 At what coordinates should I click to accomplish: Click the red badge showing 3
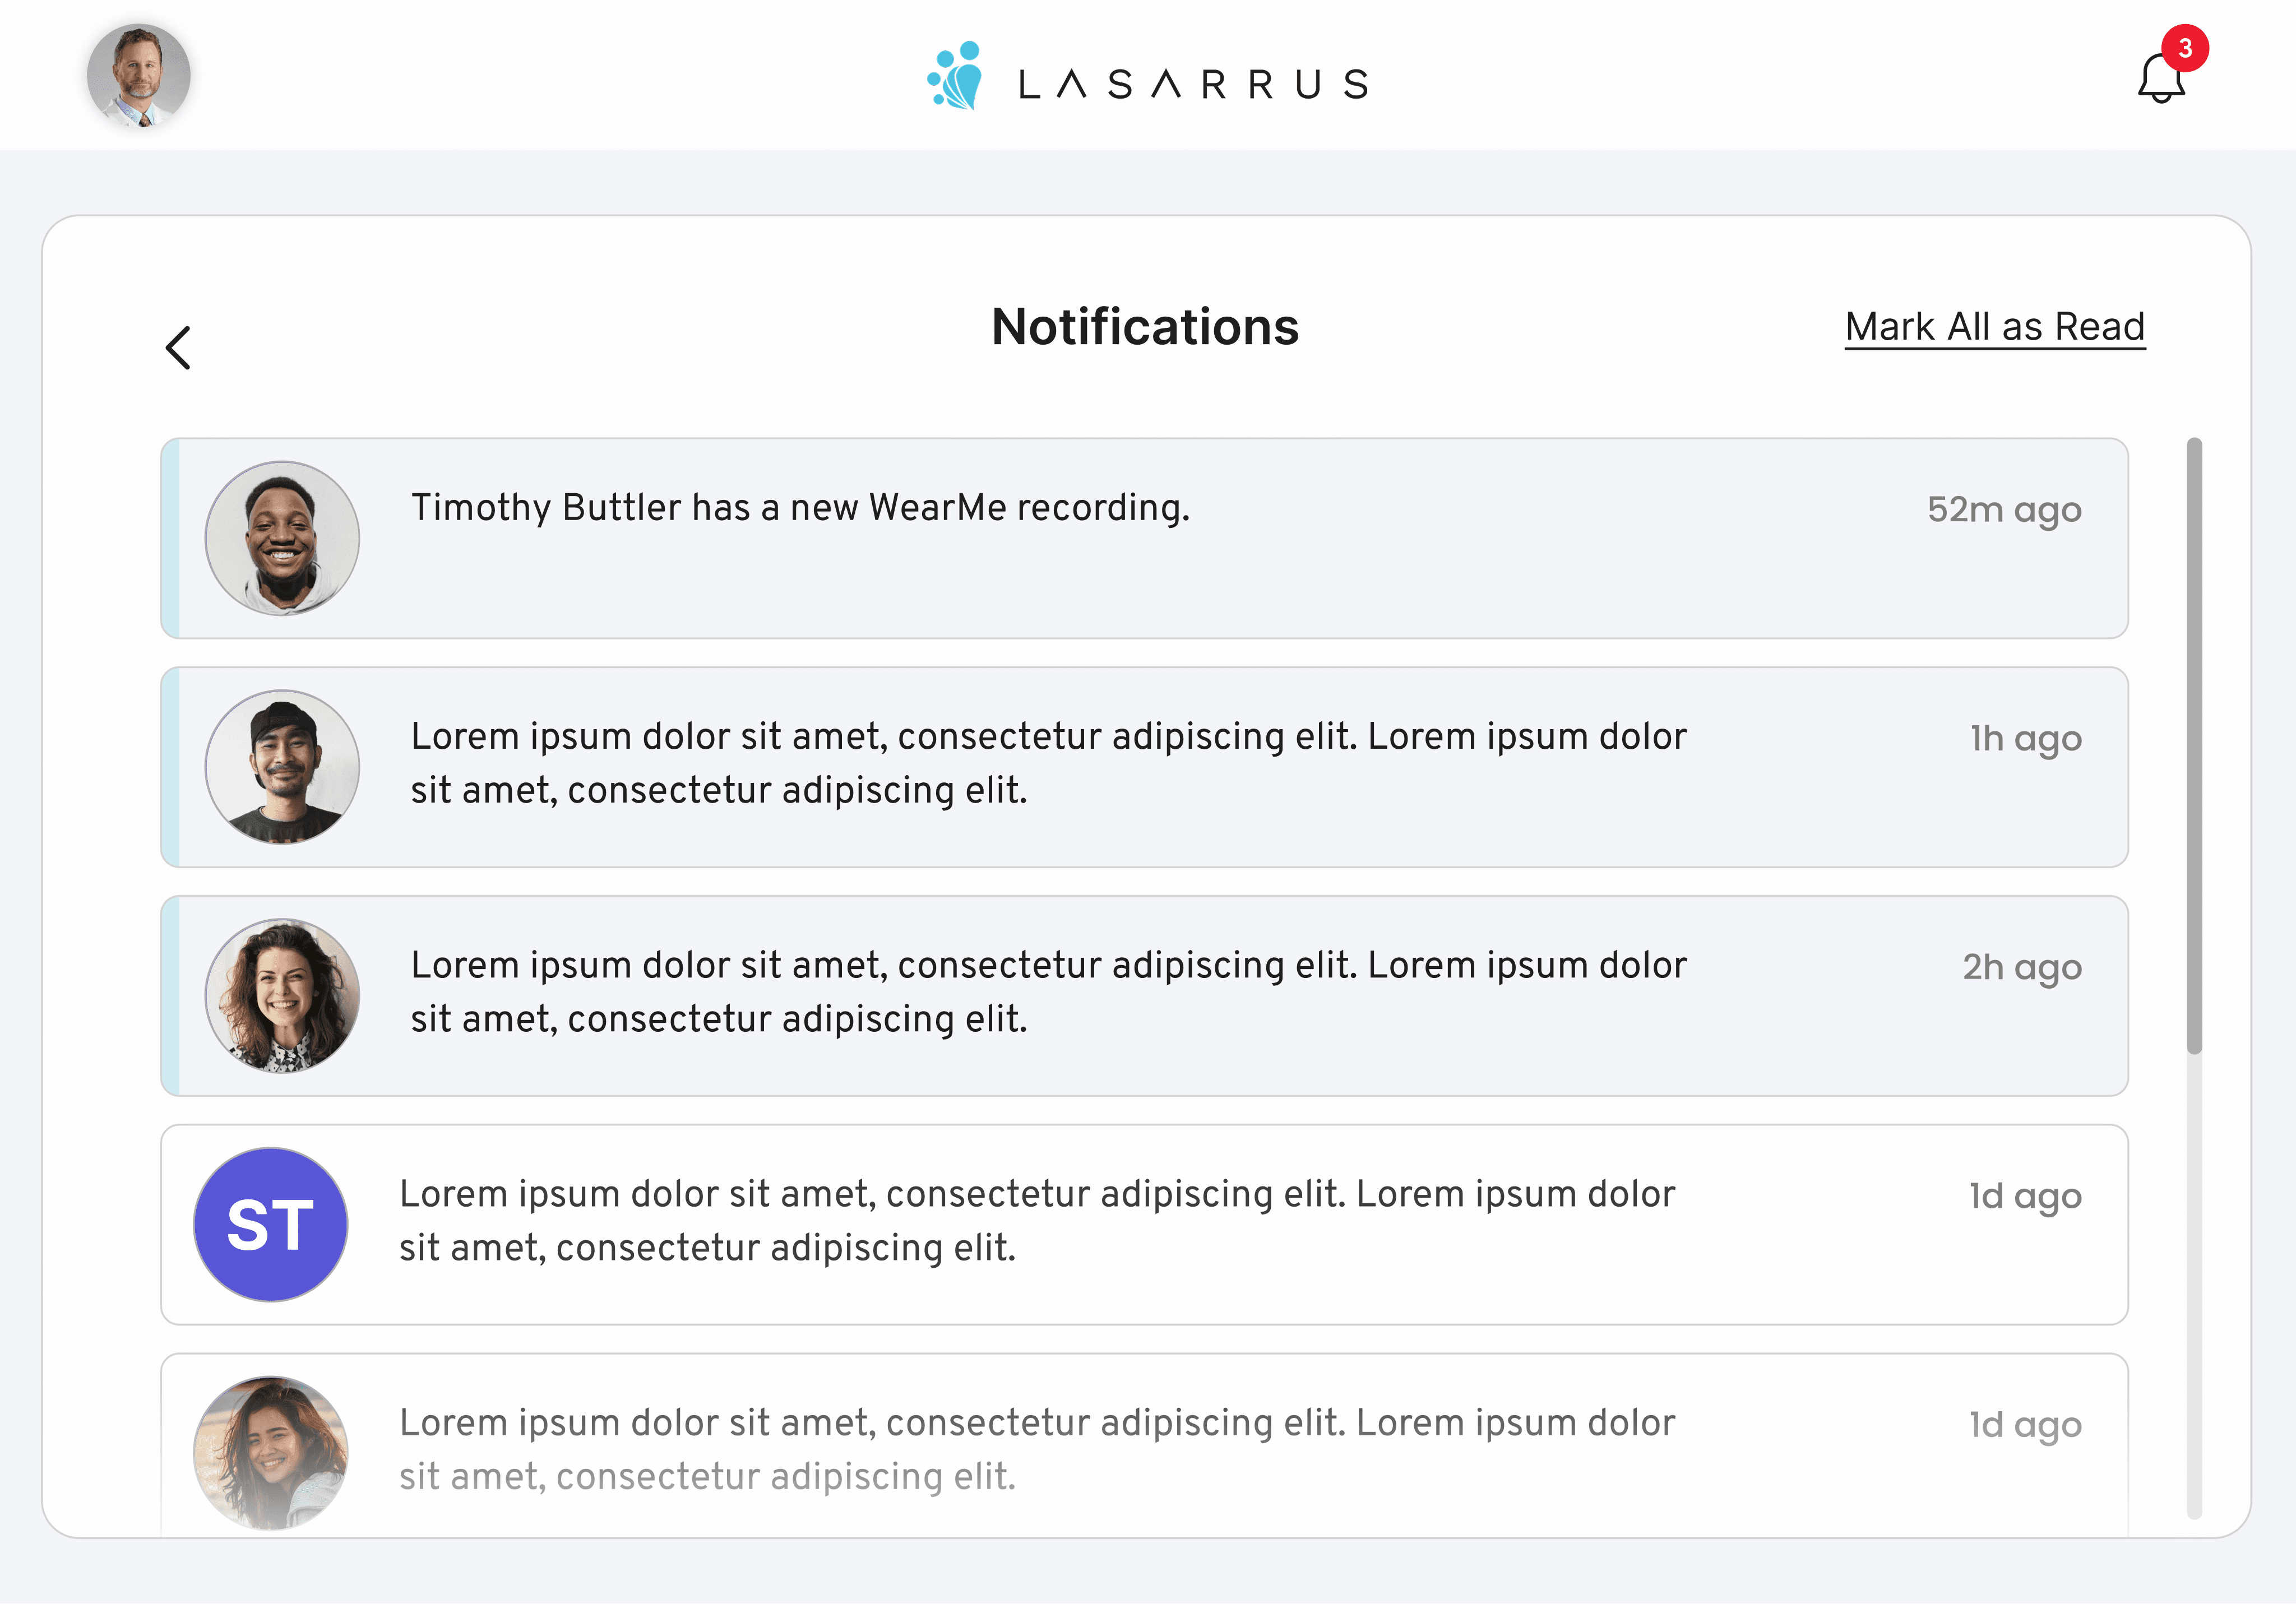tap(2185, 48)
